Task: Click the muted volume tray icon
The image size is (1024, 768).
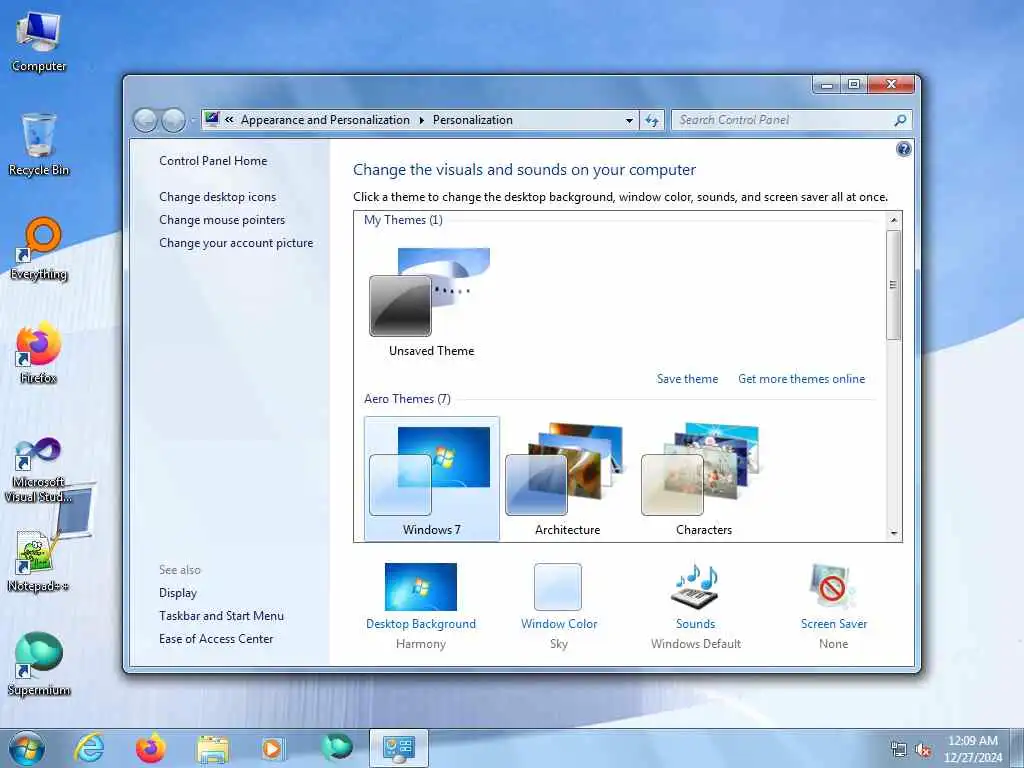Action: point(923,750)
